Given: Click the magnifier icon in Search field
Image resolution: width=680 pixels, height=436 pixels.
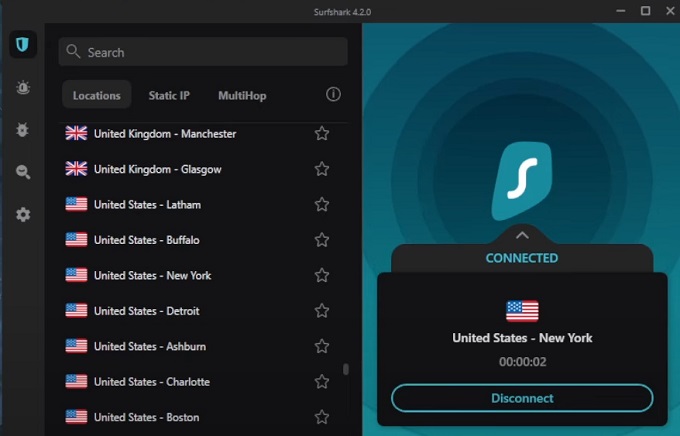Looking at the screenshot, I should (73, 51).
